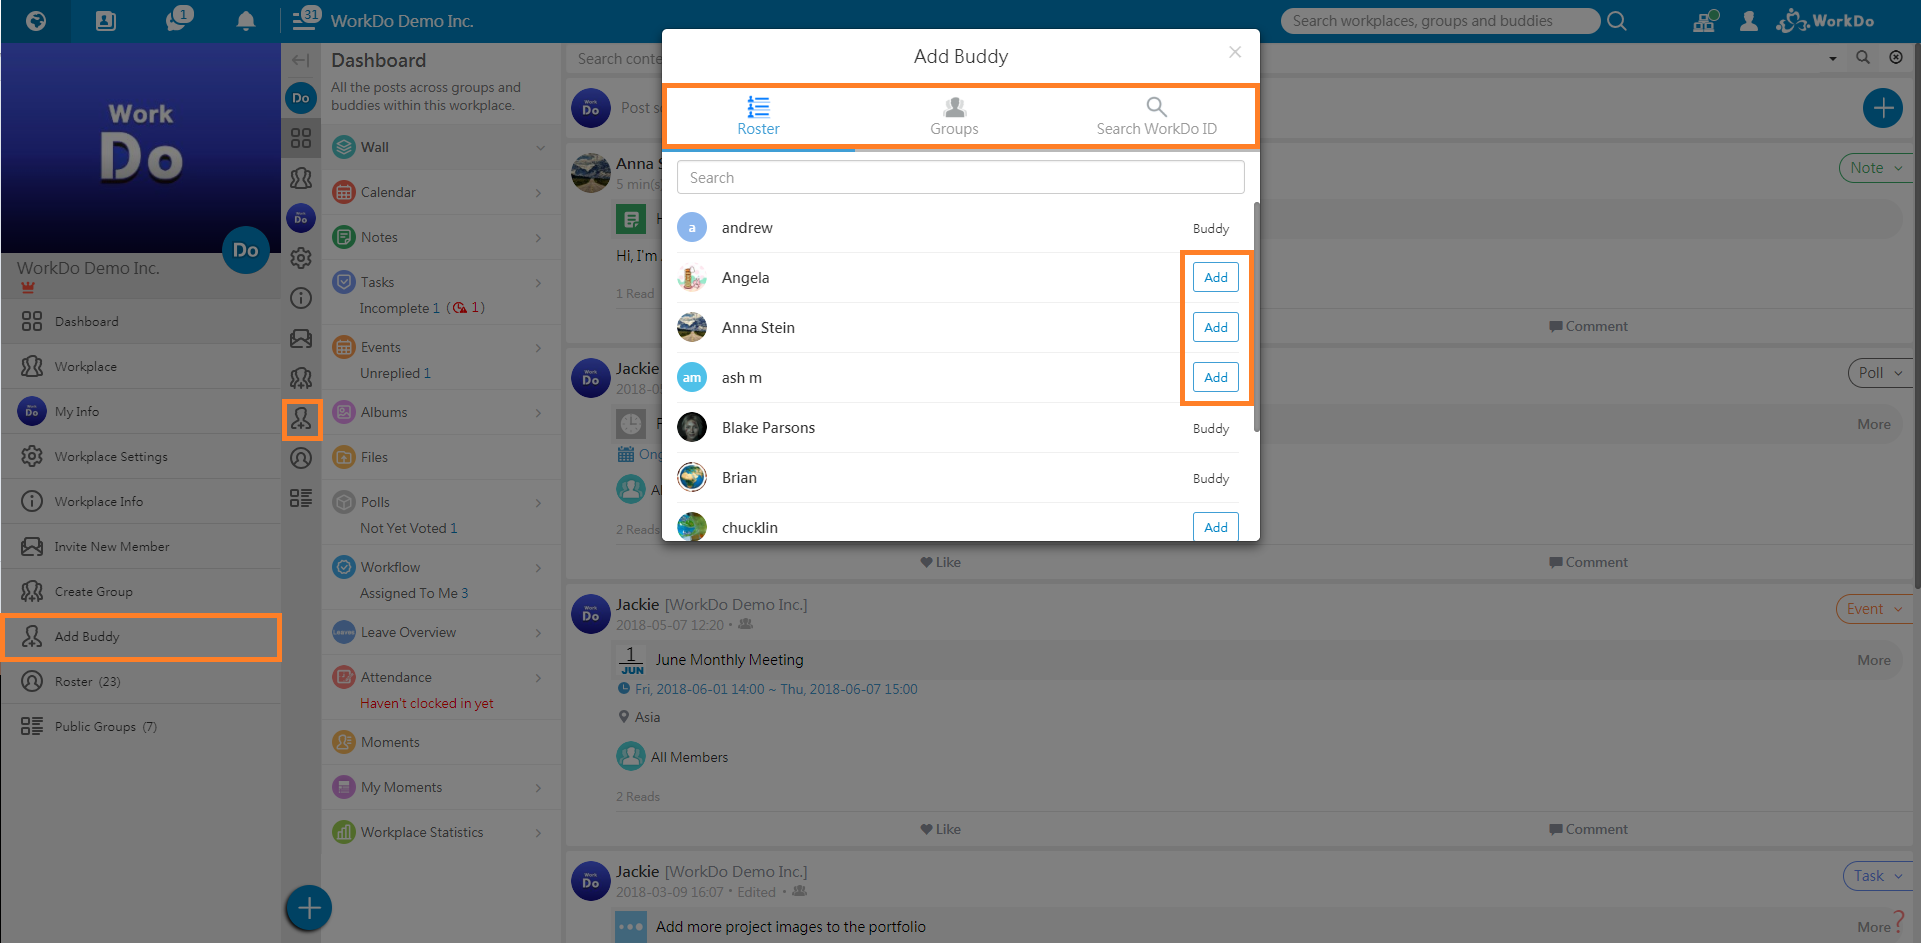Focus the top workplace search box
The width and height of the screenshot is (1921, 943).
point(1440,21)
